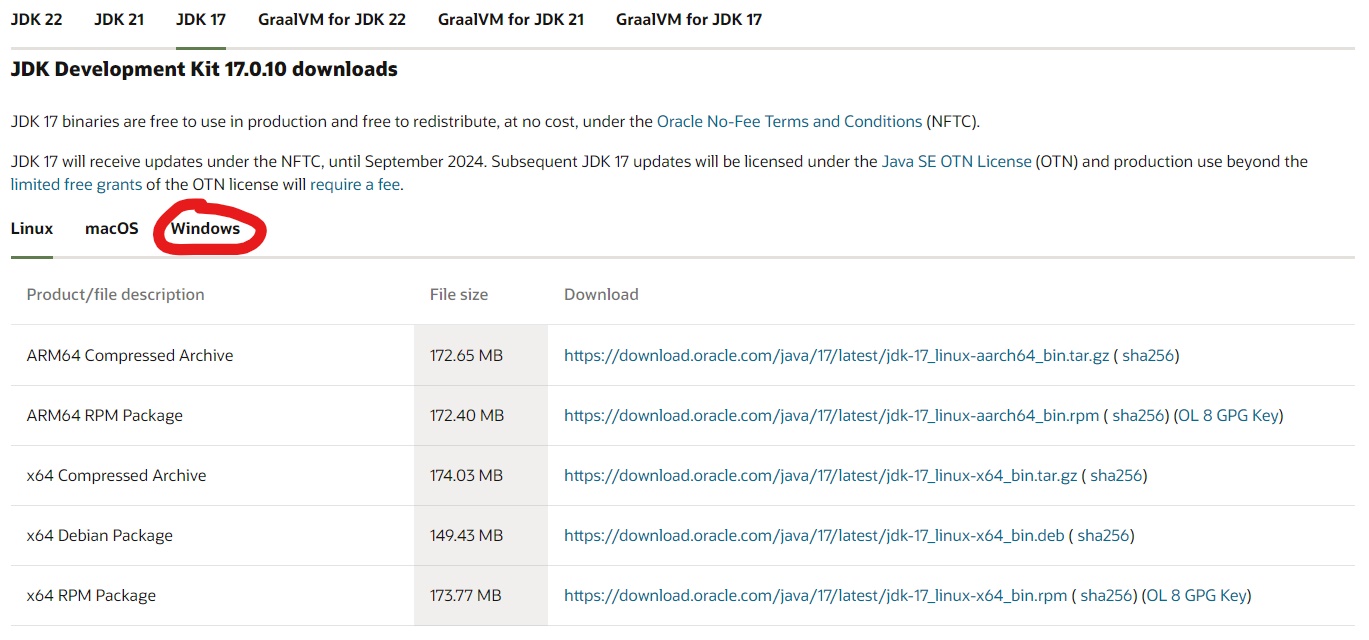
Task: Open Oracle No-Fee Terms and Conditions link
Action: coord(789,121)
